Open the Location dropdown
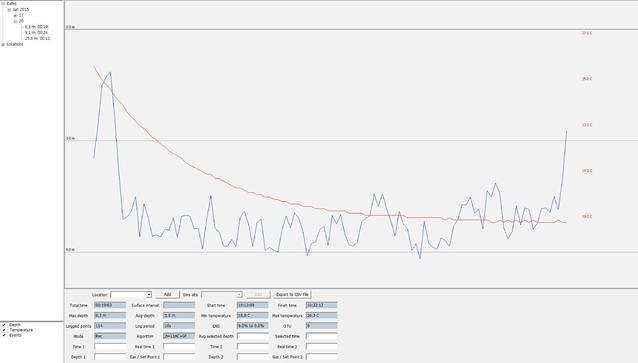This screenshot has height=363, width=638. click(x=131, y=295)
